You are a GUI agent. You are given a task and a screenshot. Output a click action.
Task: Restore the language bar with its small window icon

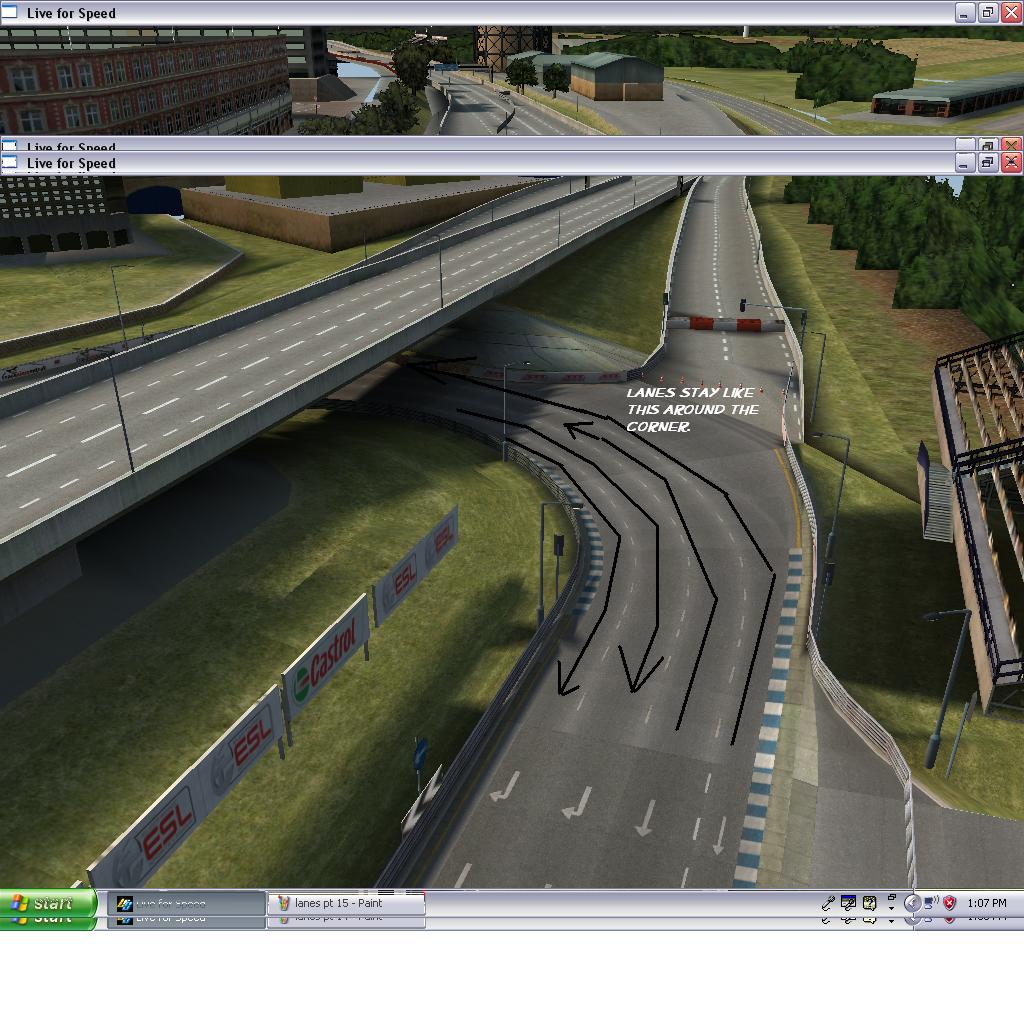click(x=891, y=898)
